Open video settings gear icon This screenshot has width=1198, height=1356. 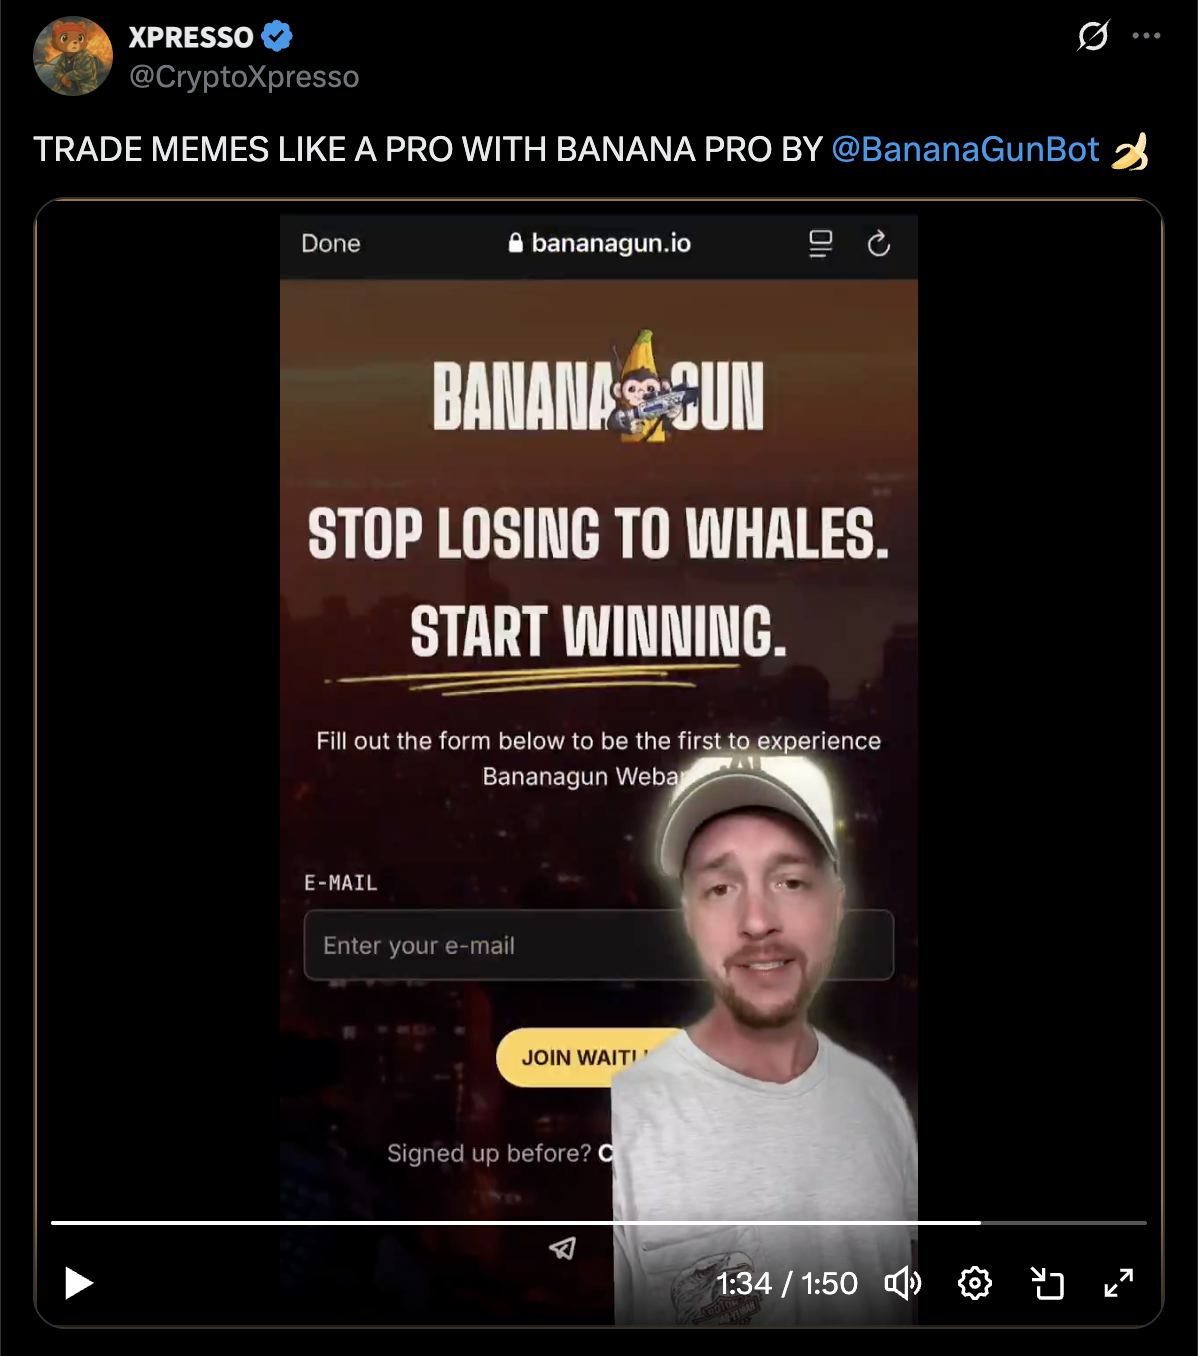(x=975, y=1283)
